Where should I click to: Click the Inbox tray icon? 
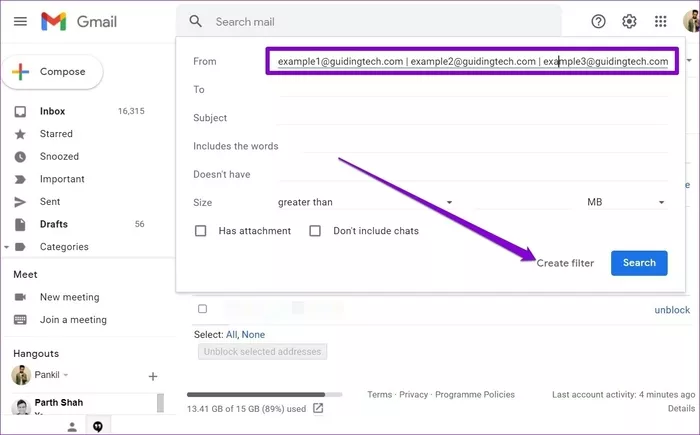(x=20, y=111)
